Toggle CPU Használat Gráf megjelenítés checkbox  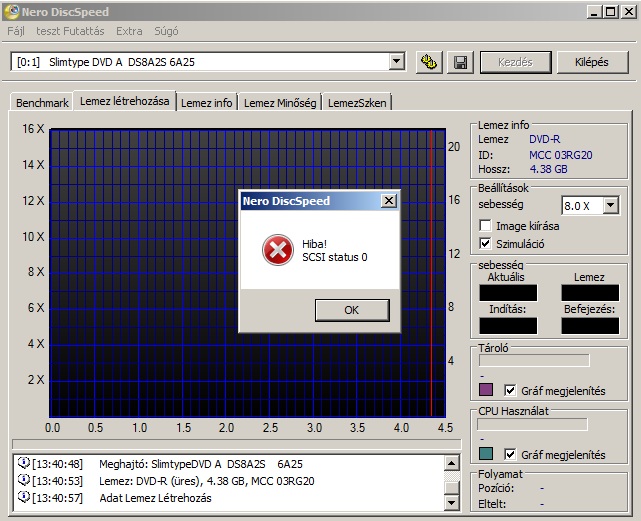tap(510, 454)
